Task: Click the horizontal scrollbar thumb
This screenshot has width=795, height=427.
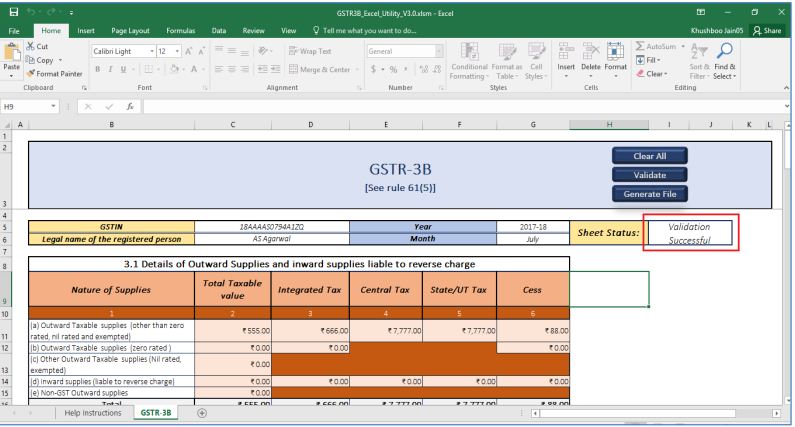Action: tap(638, 414)
